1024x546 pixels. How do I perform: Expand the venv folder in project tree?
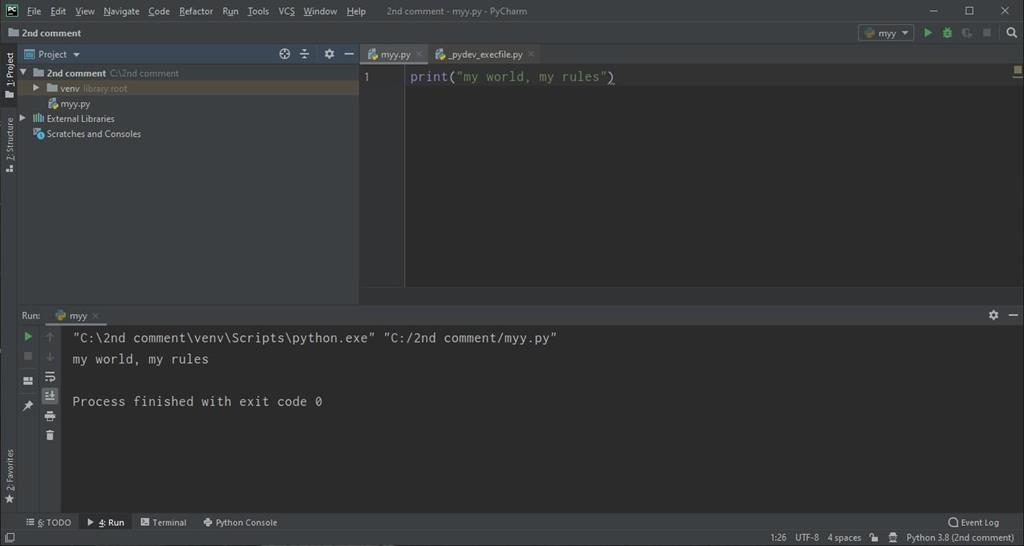(36, 88)
